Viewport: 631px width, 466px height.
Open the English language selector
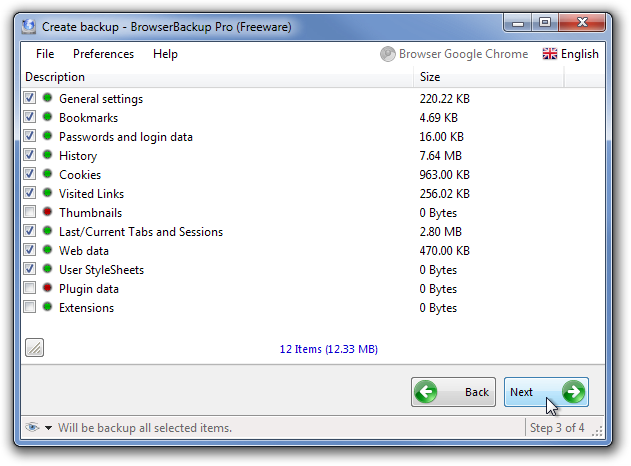[x=571, y=54]
